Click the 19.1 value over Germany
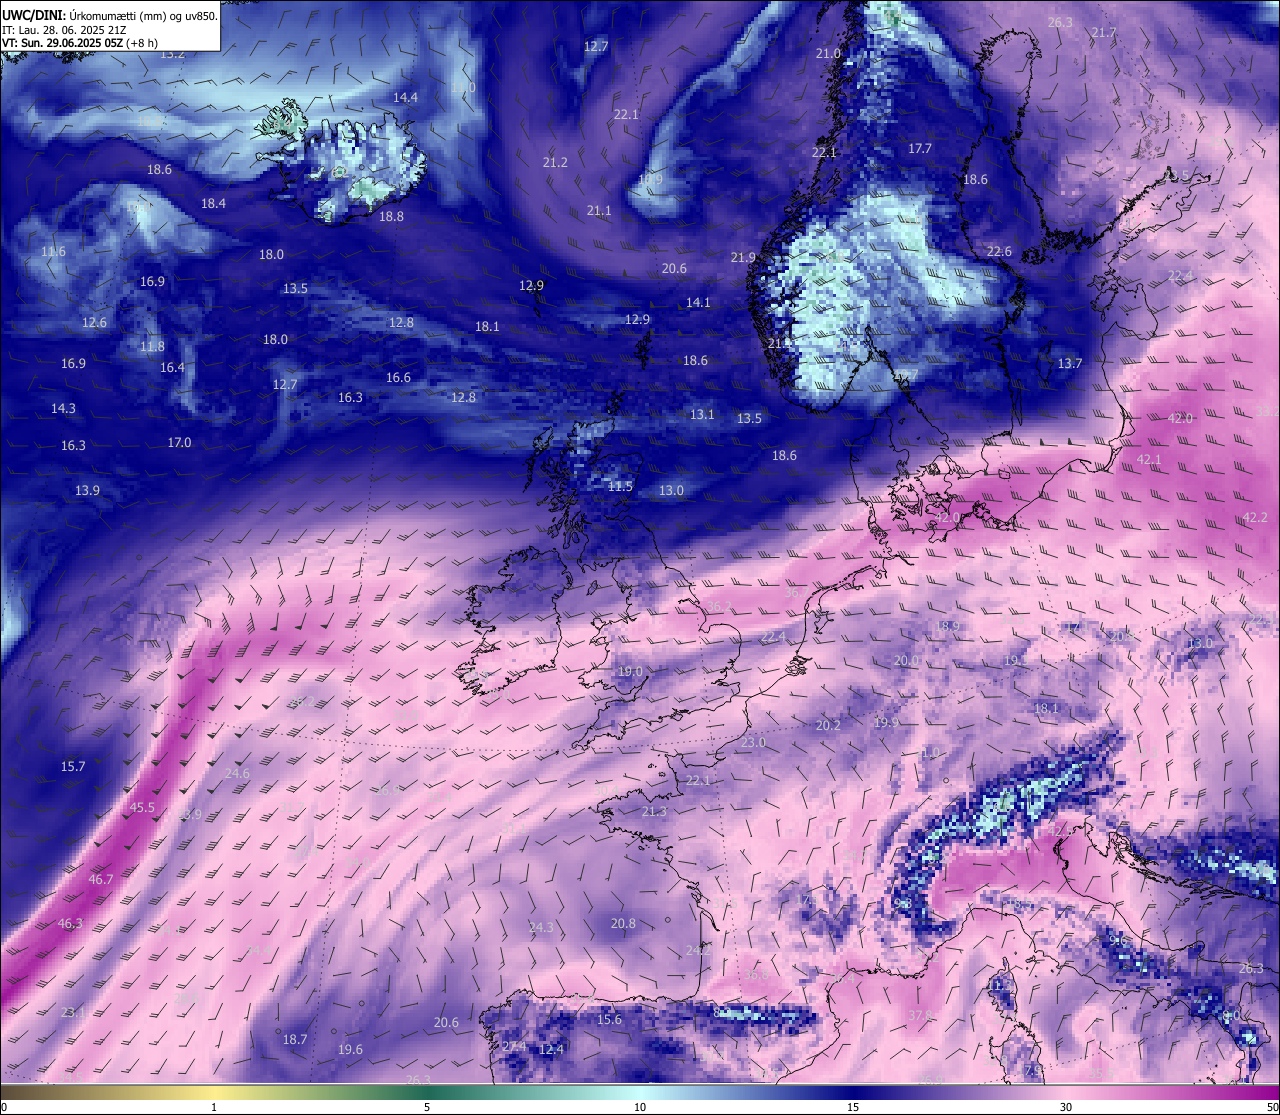The width and height of the screenshot is (1280, 1115). 1015,660
